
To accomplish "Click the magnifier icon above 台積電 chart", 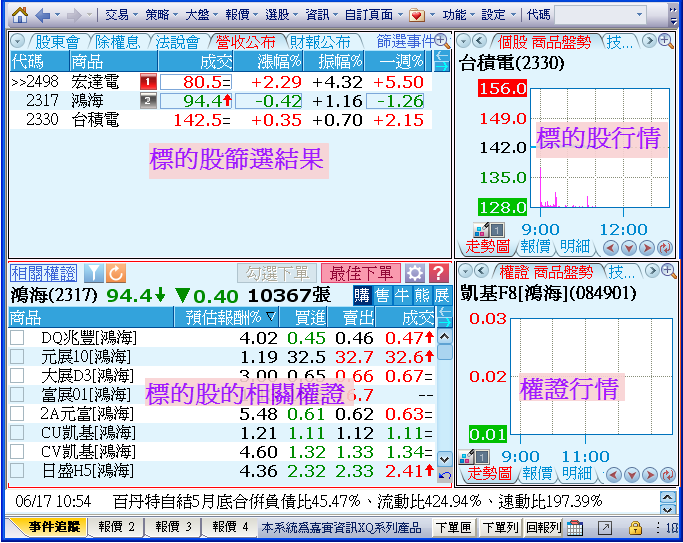I will tap(648, 41).
